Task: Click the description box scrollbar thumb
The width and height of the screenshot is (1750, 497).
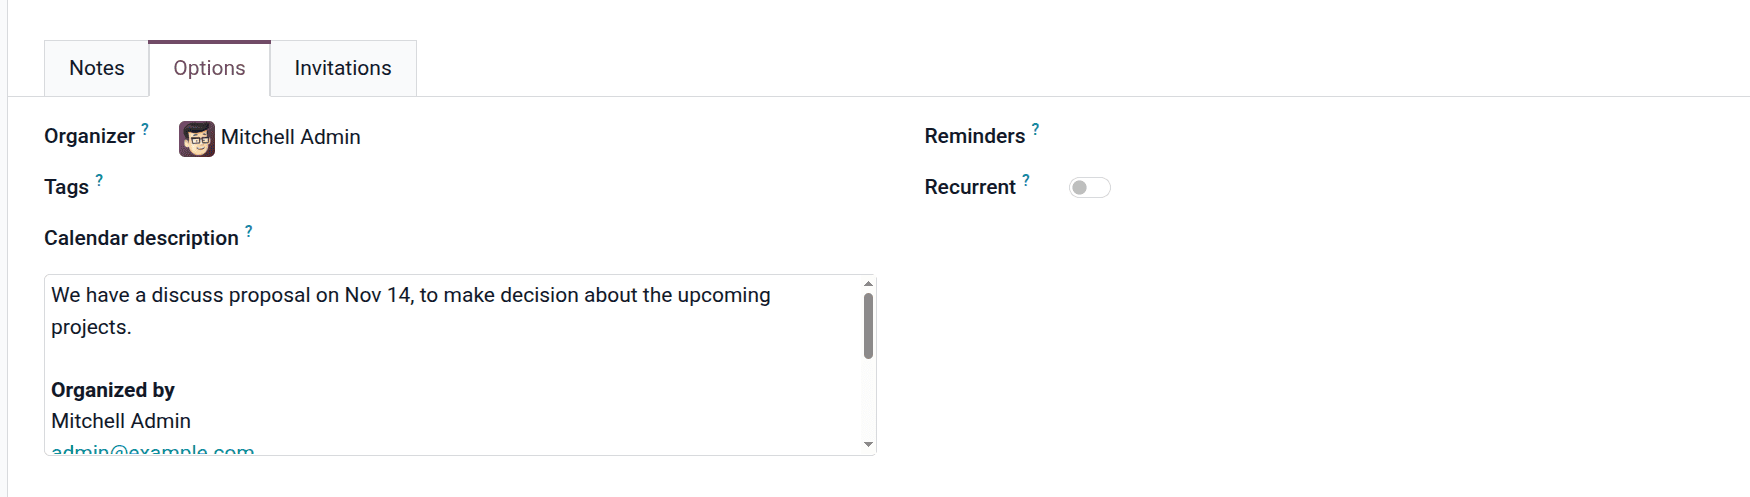Action: [x=868, y=325]
